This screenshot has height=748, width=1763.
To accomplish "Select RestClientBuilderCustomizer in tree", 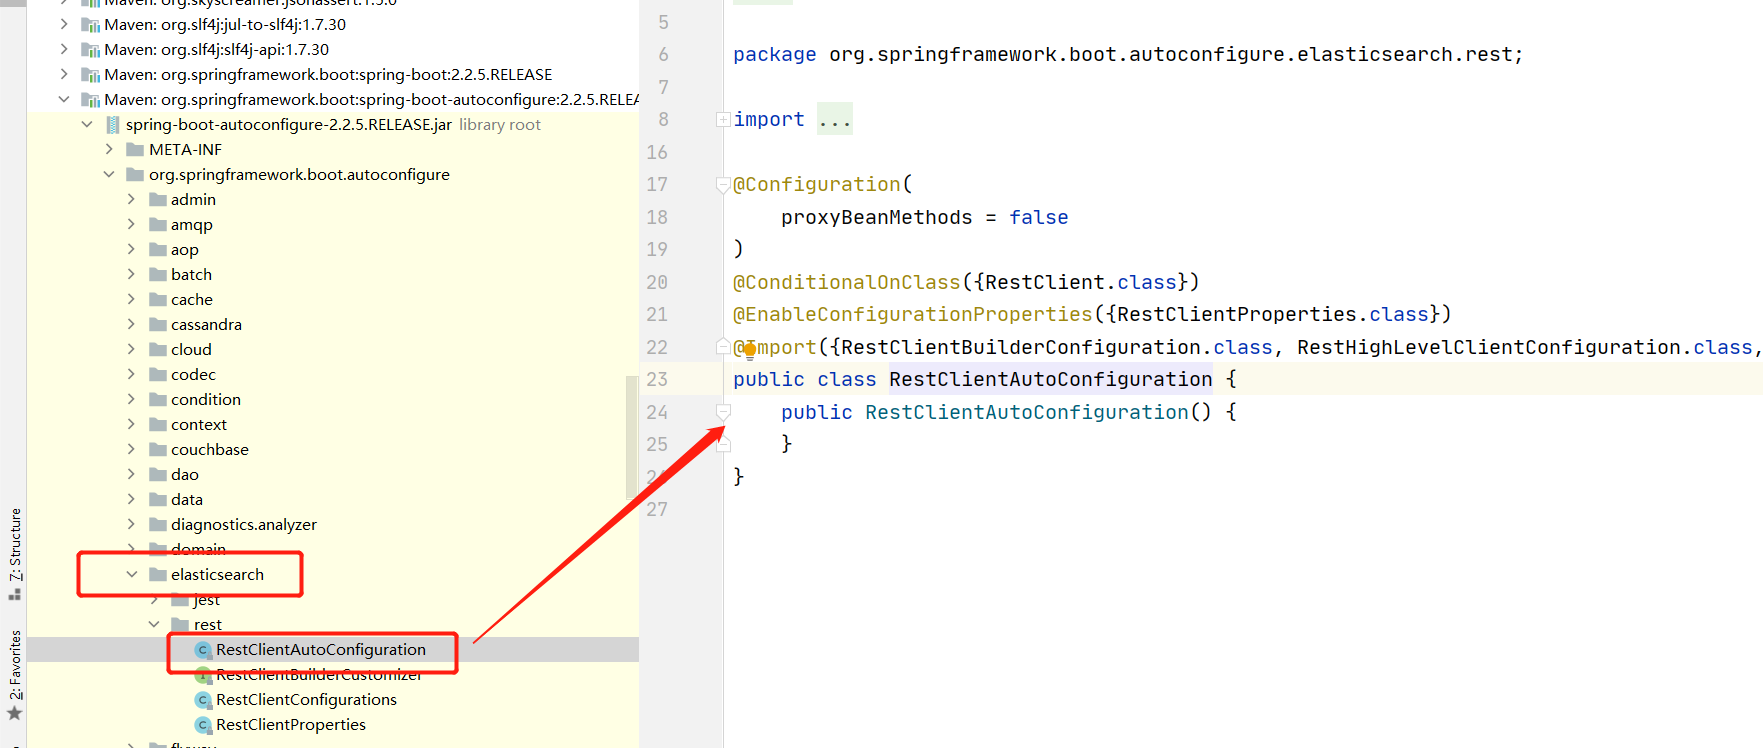I will [x=319, y=675].
